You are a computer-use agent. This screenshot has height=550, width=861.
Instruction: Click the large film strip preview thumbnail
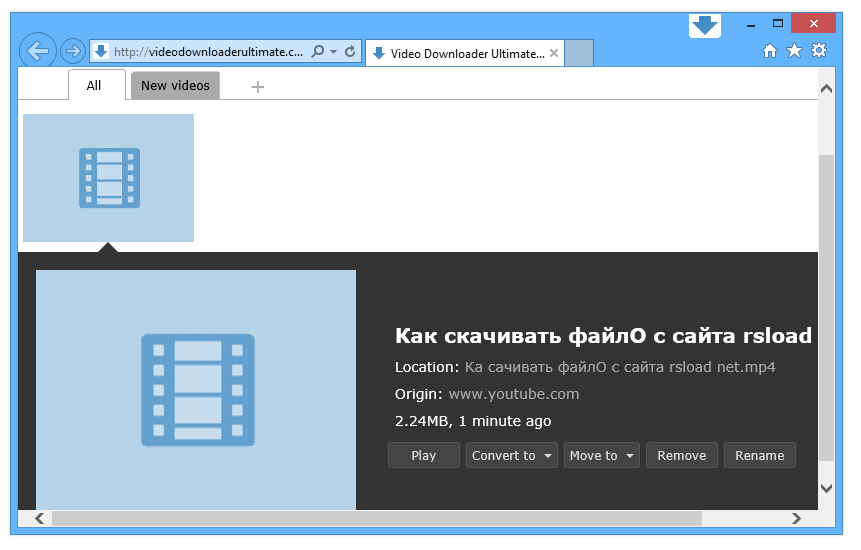click(196, 390)
